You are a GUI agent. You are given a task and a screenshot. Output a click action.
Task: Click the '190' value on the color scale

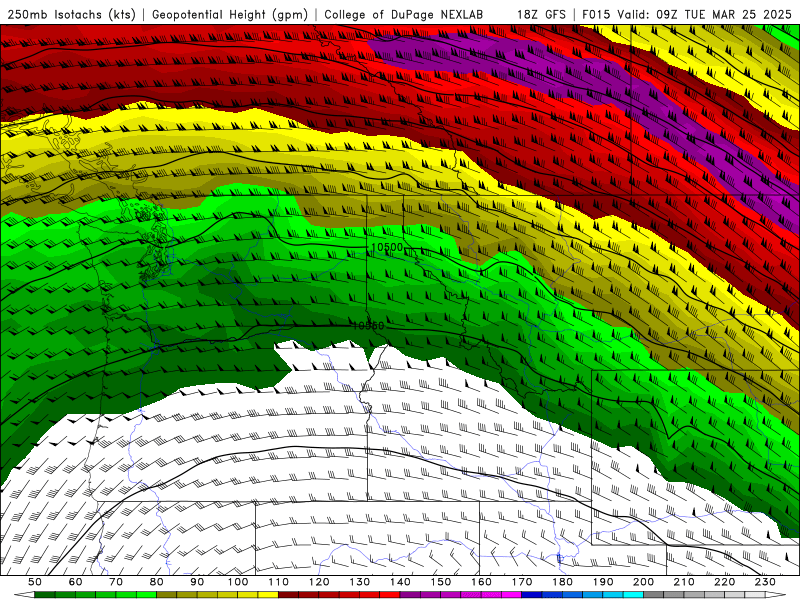click(603, 582)
